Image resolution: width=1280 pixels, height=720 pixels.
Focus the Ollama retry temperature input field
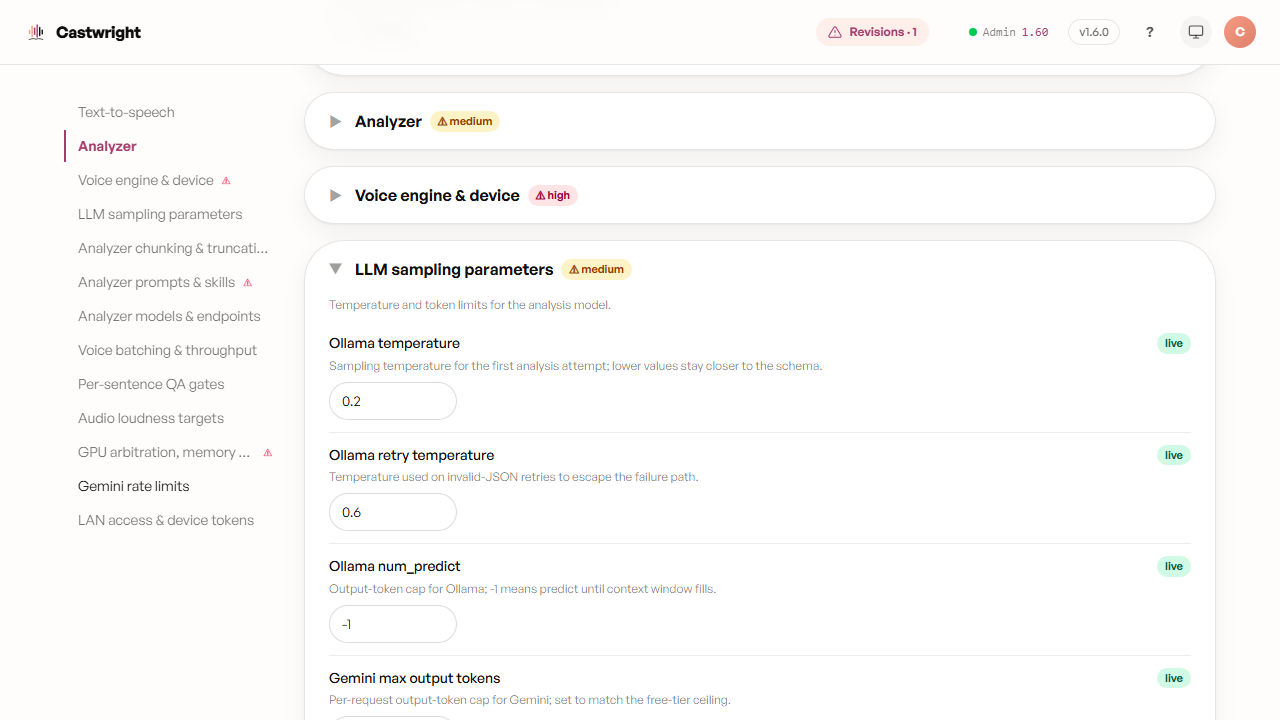point(393,512)
